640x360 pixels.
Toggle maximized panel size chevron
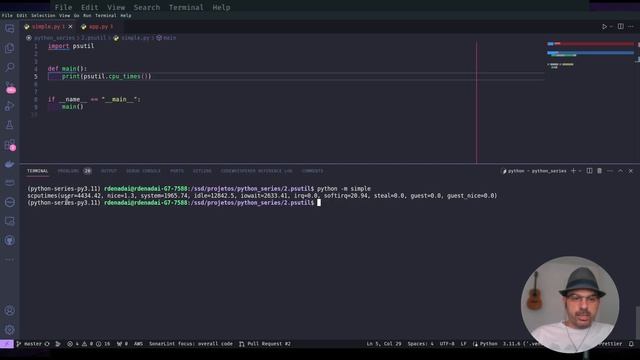pos(620,171)
